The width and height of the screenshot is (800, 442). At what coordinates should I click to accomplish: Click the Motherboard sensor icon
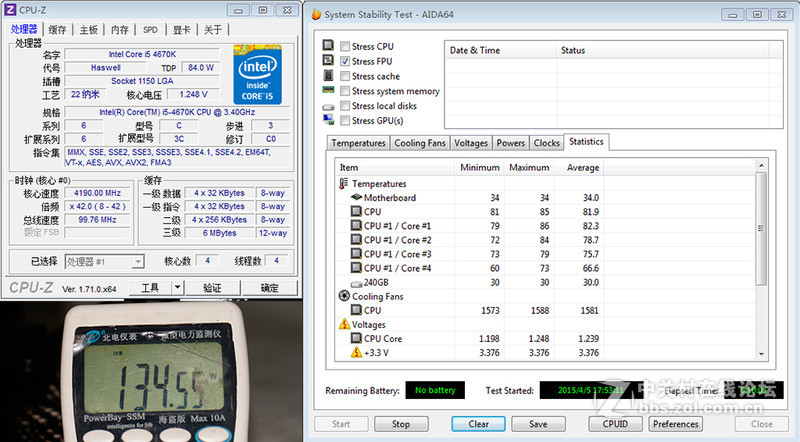[x=356, y=198]
